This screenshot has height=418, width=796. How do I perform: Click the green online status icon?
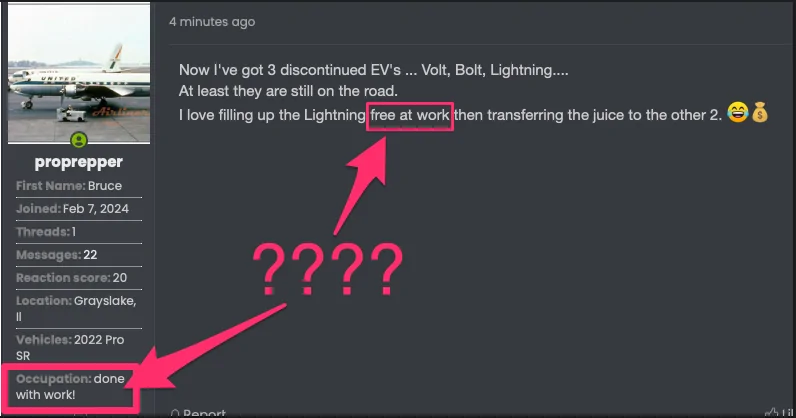(79, 140)
